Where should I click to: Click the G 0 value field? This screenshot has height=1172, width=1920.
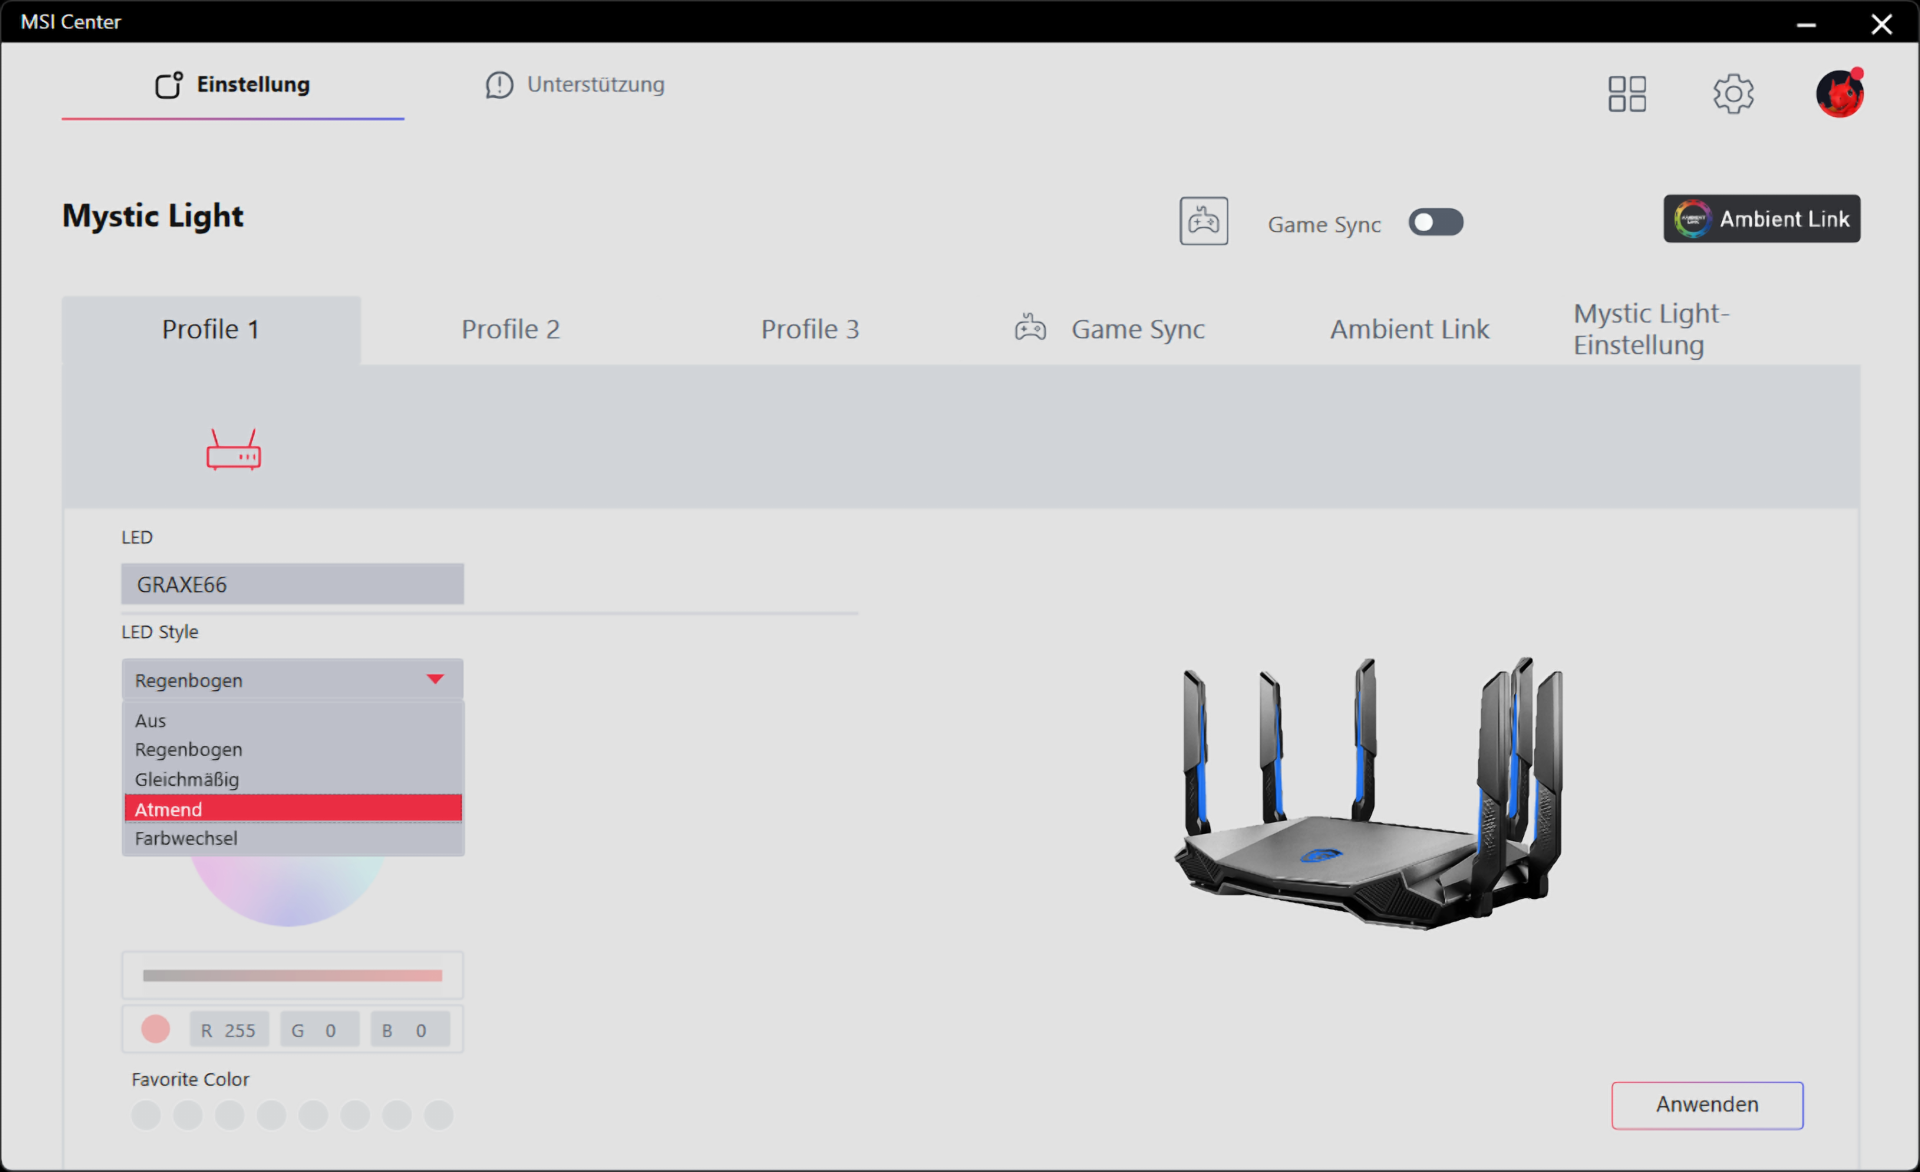point(319,1030)
